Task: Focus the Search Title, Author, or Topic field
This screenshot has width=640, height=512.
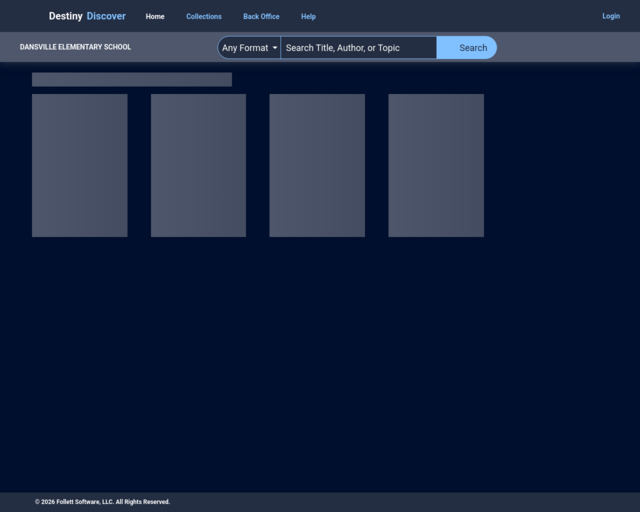Action: (358, 48)
